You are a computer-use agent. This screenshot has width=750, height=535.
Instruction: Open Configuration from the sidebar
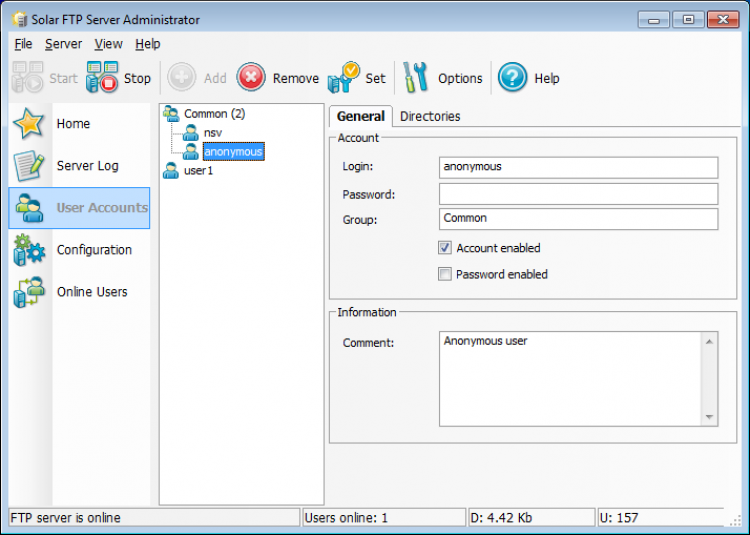tap(94, 250)
